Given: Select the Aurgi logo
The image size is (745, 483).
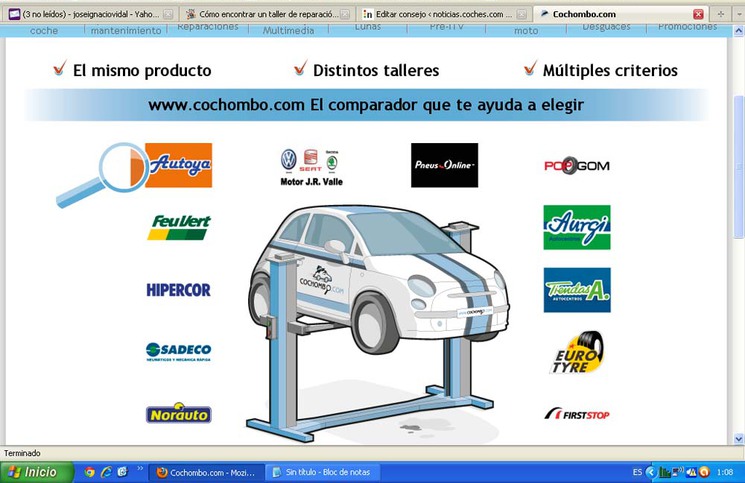Looking at the screenshot, I should tap(577, 227).
